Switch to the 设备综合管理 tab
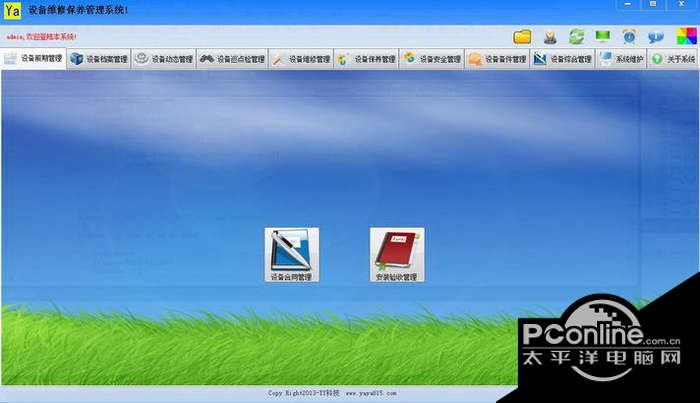700x403 pixels. pyautogui.click(x=562, y=59)
